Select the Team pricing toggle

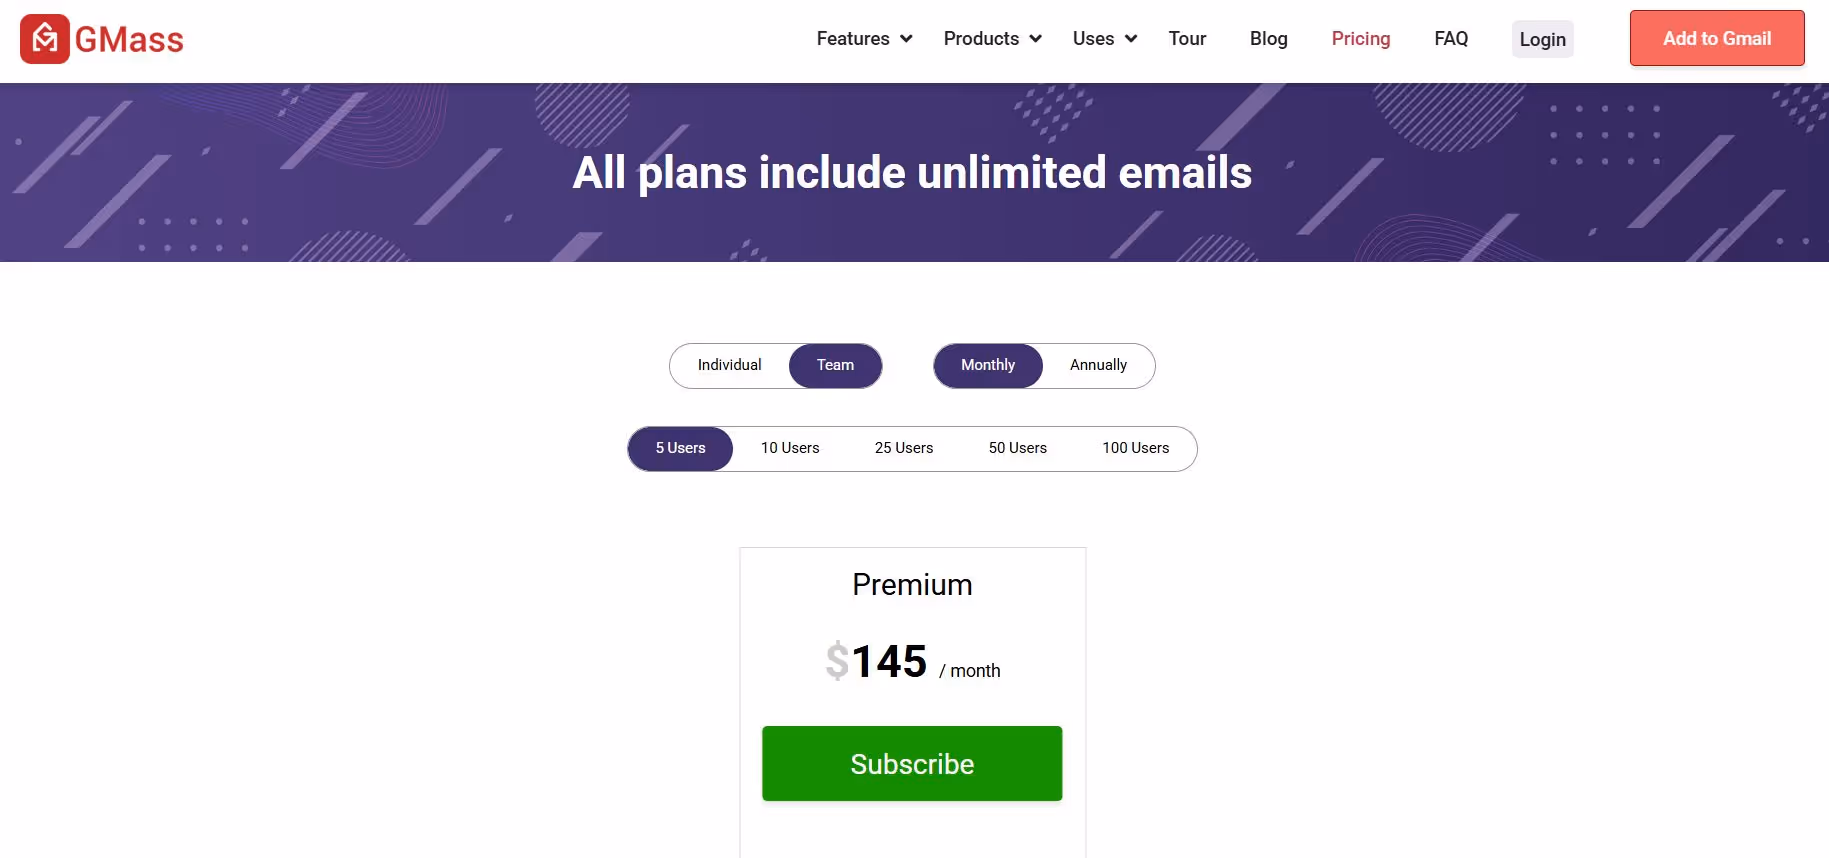pyautogui.click(x=835, y=365)
